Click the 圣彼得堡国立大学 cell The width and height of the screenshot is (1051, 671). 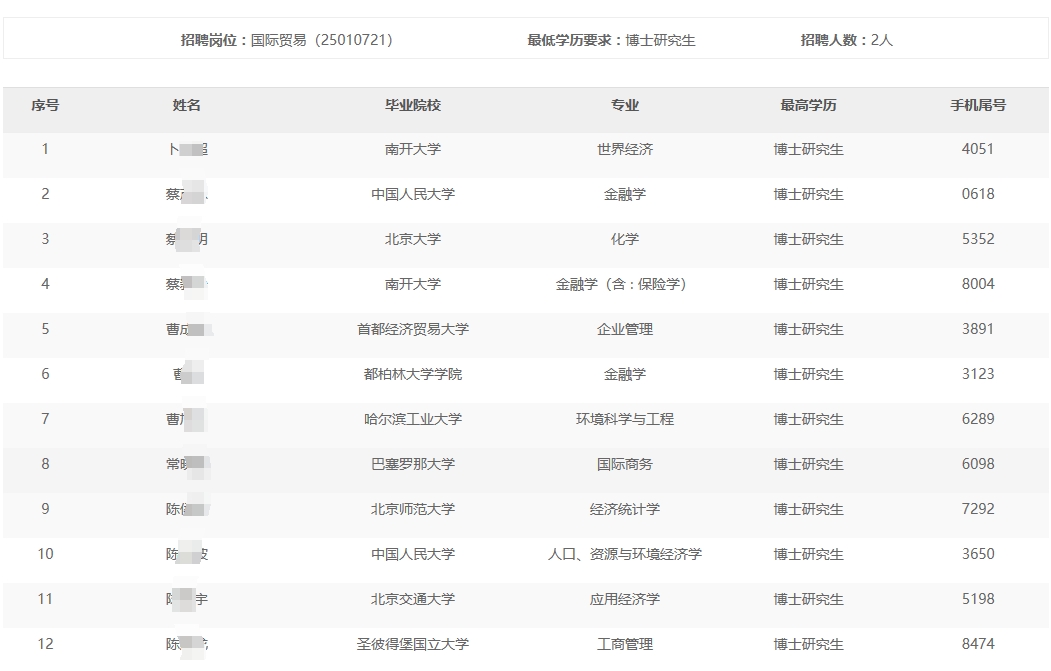pos(413,644)
